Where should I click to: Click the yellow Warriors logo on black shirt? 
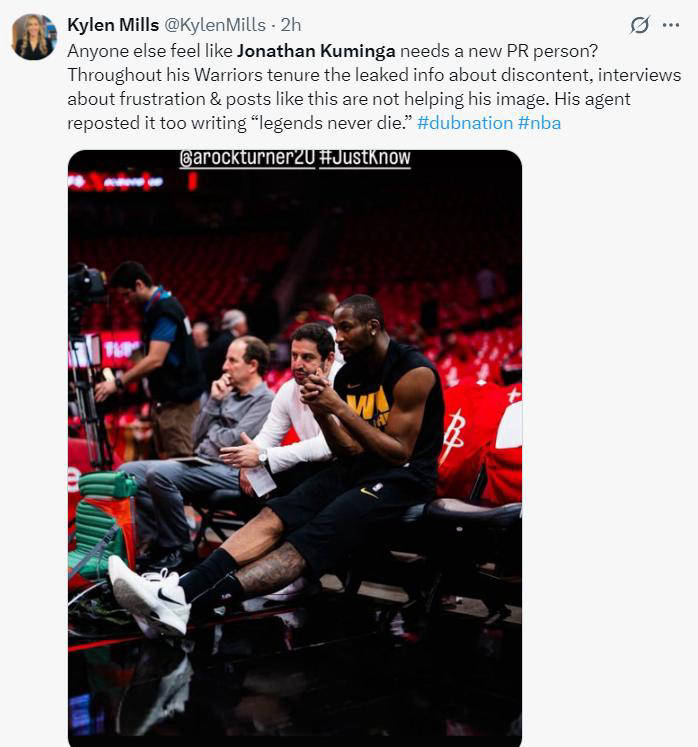(x=367, y=407)
